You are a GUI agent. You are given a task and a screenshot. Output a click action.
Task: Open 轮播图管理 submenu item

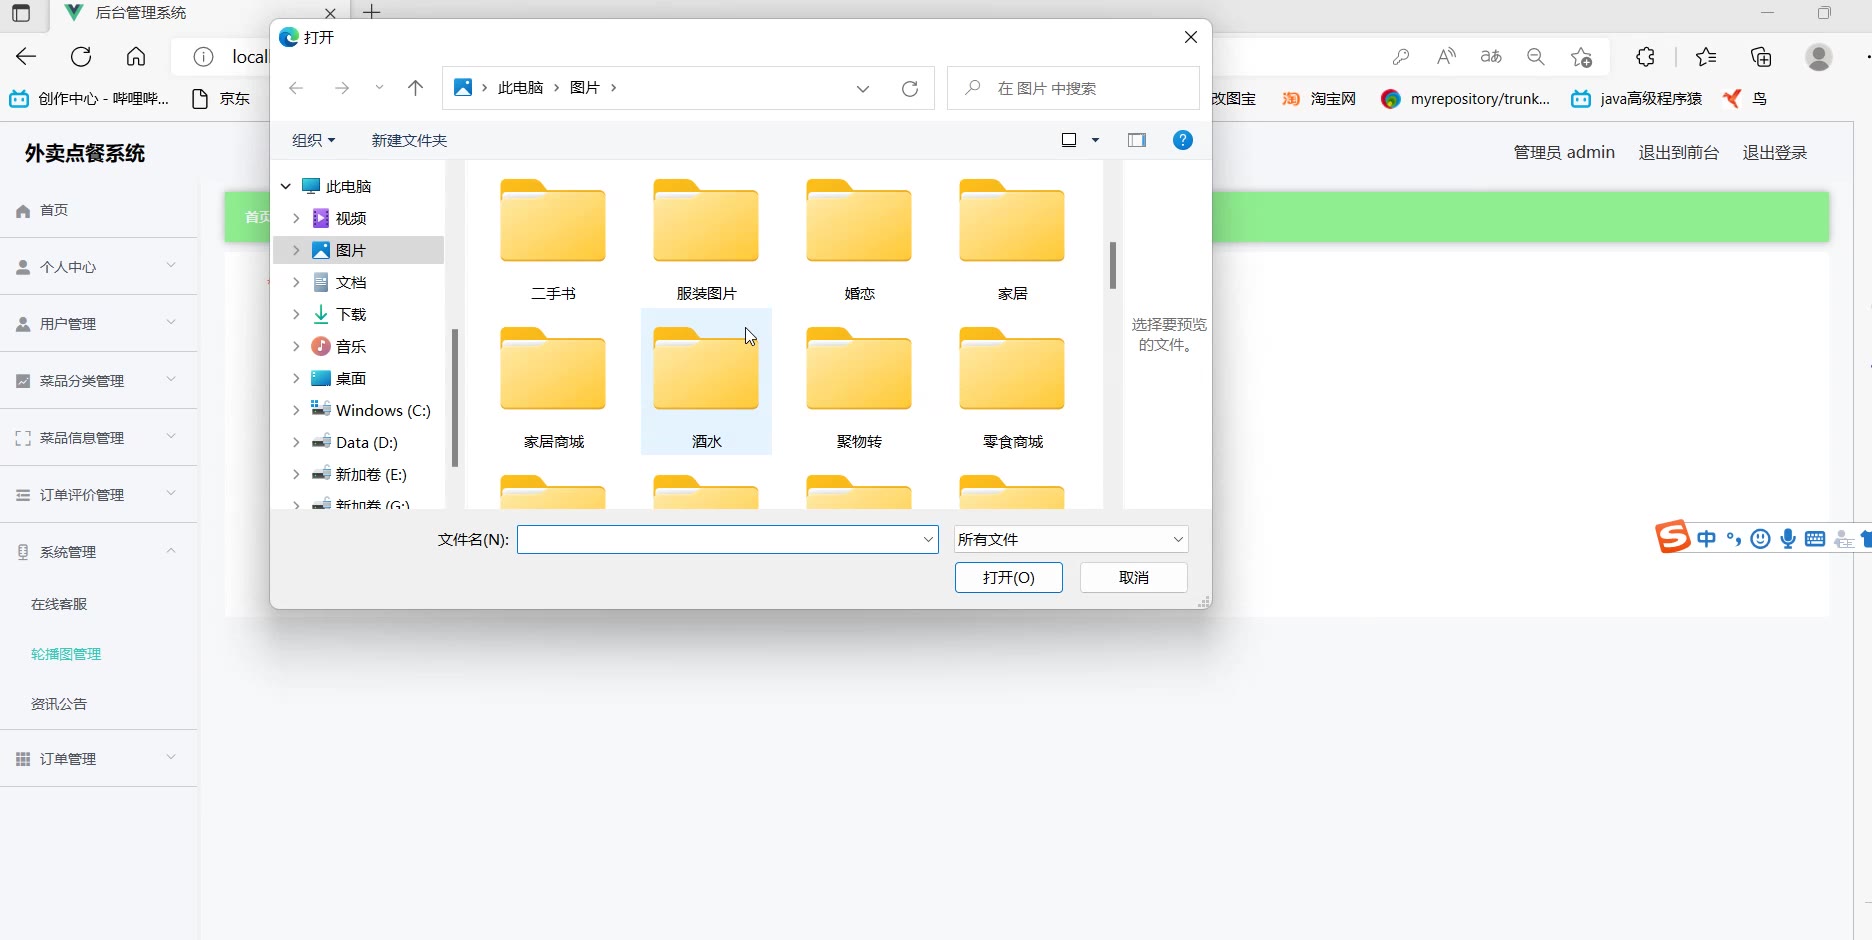point(66,654)
